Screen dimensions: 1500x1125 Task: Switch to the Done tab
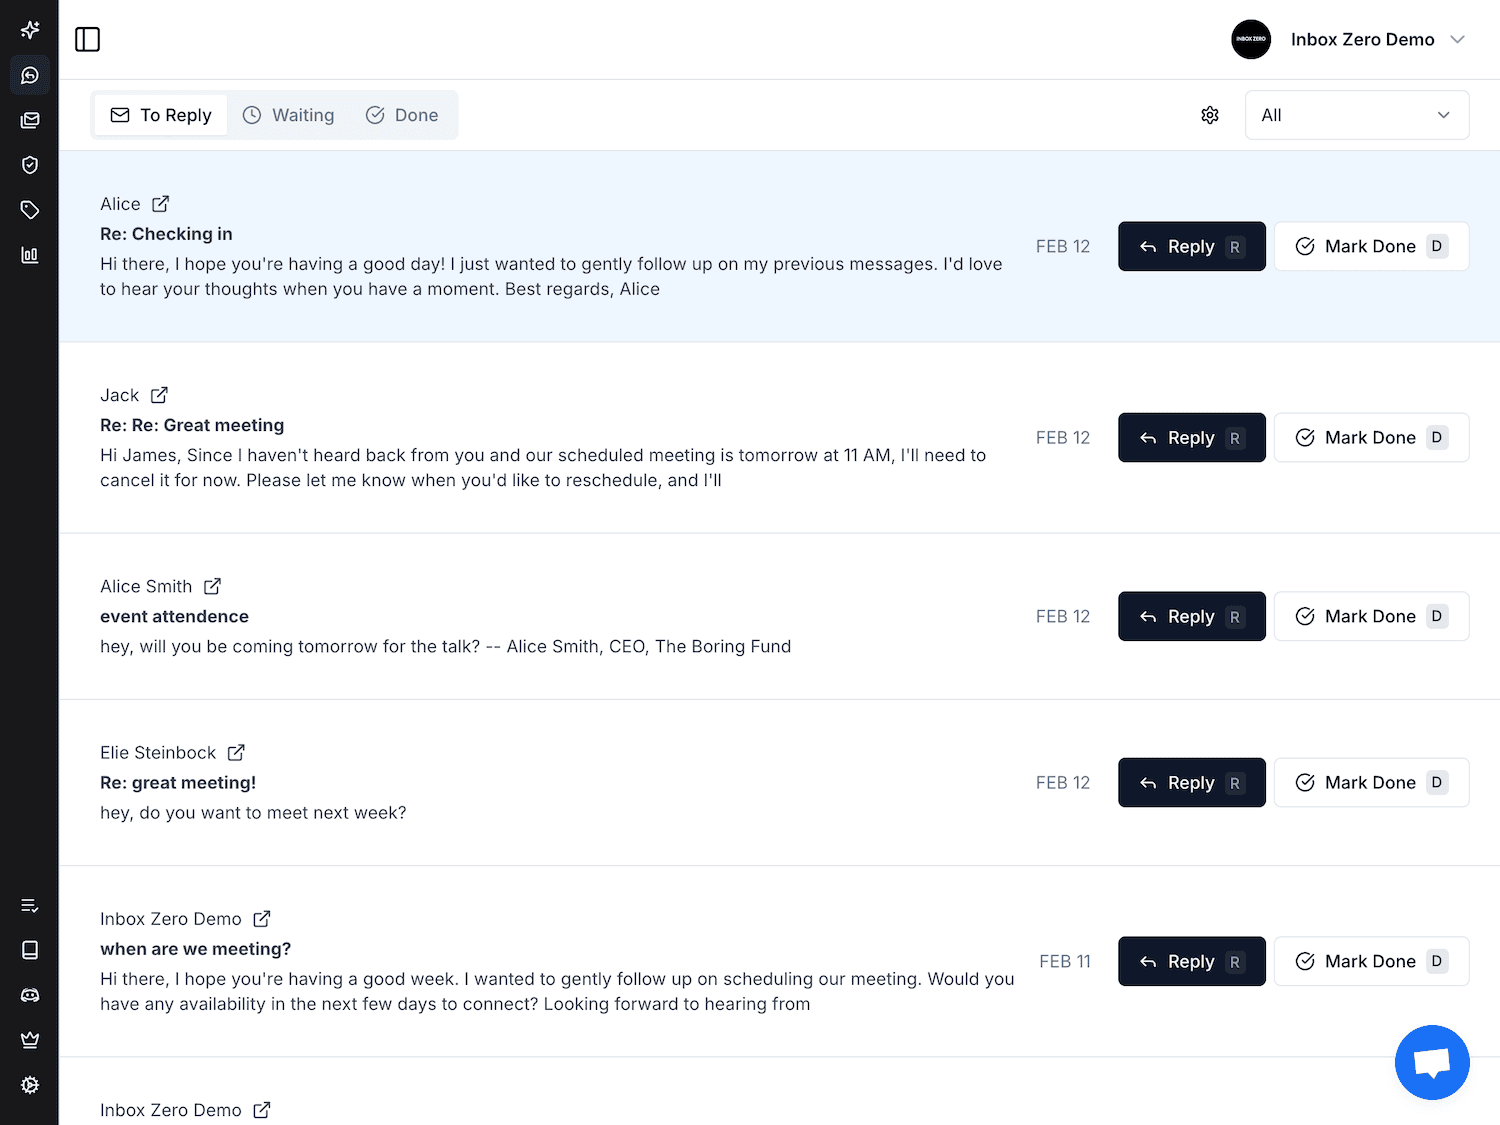403,115
